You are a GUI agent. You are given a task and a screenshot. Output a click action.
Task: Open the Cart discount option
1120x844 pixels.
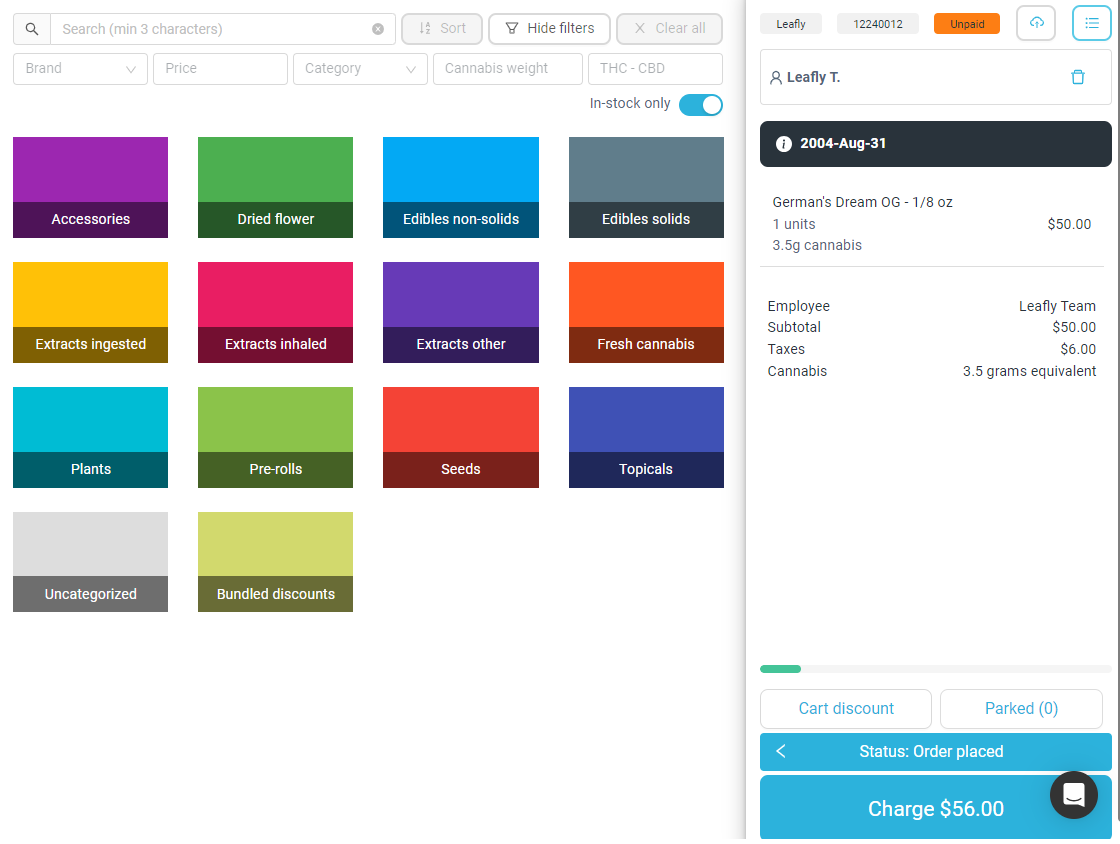[846, 708]
